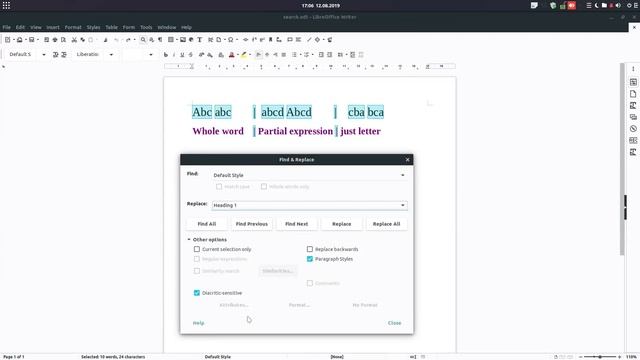Open the Tools menu
The height and width of the screenshot is (360, 640).
(146, 27)
